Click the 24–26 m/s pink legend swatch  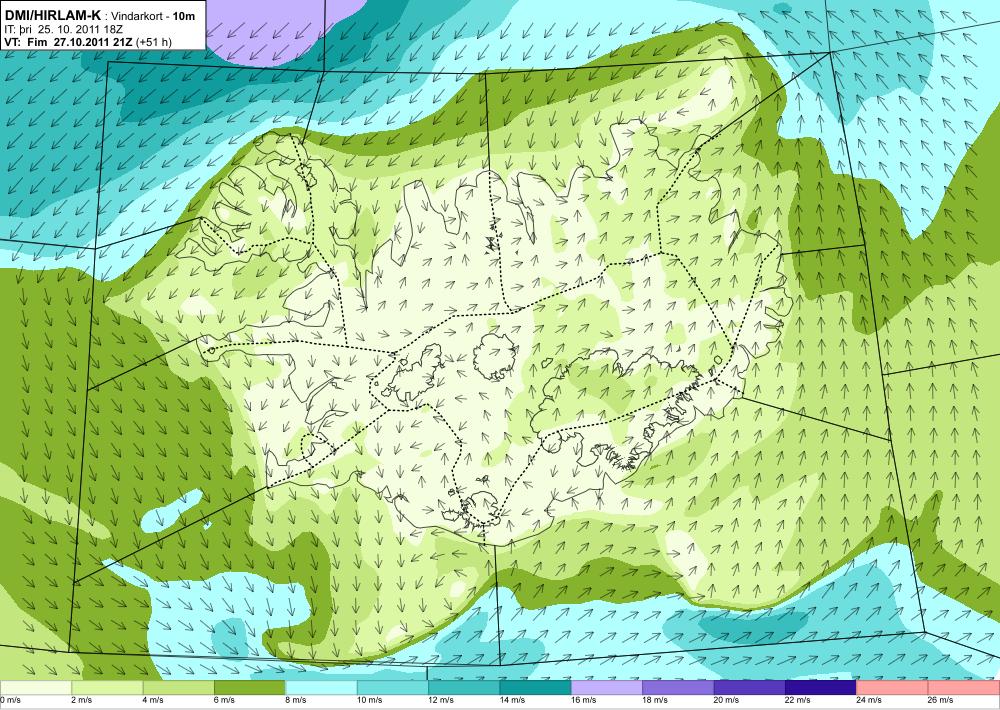(893, 688)
